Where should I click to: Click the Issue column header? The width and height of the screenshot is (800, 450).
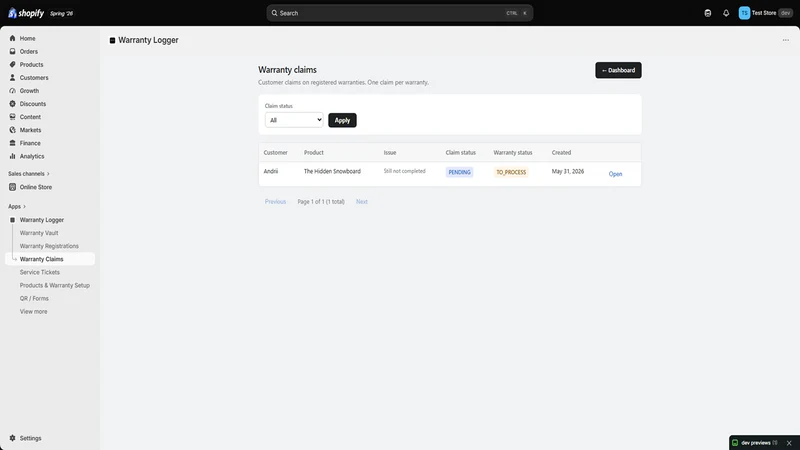(x=390, y=153)
